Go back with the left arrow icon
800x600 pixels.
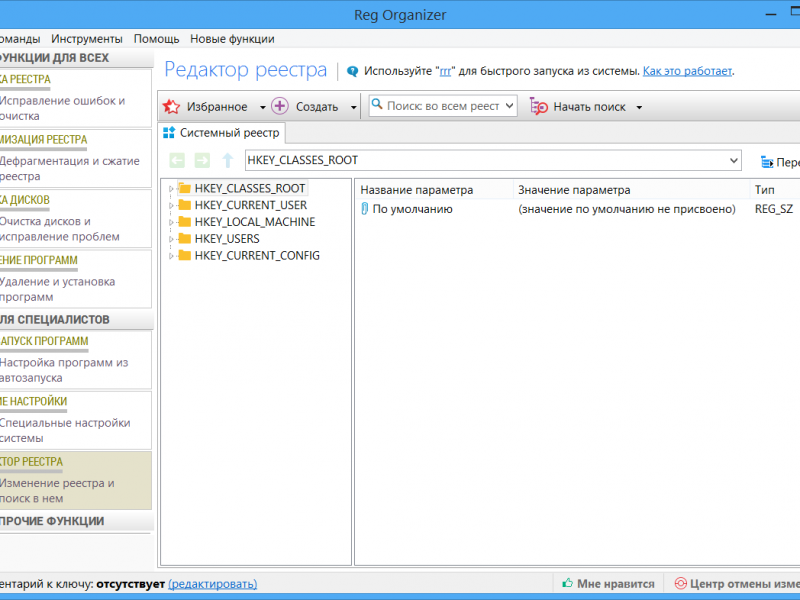point(177,161)
